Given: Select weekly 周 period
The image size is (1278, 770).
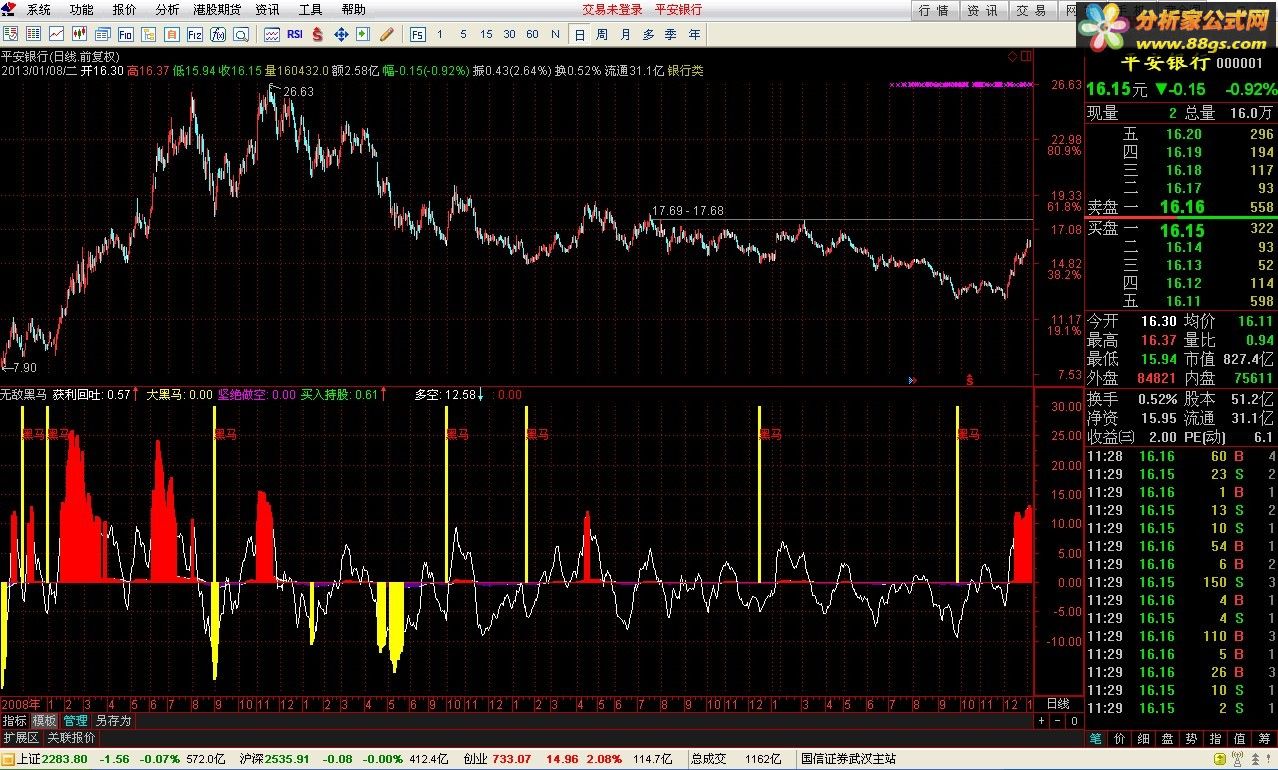Looking at the screenshot, I should click(602, 34).
